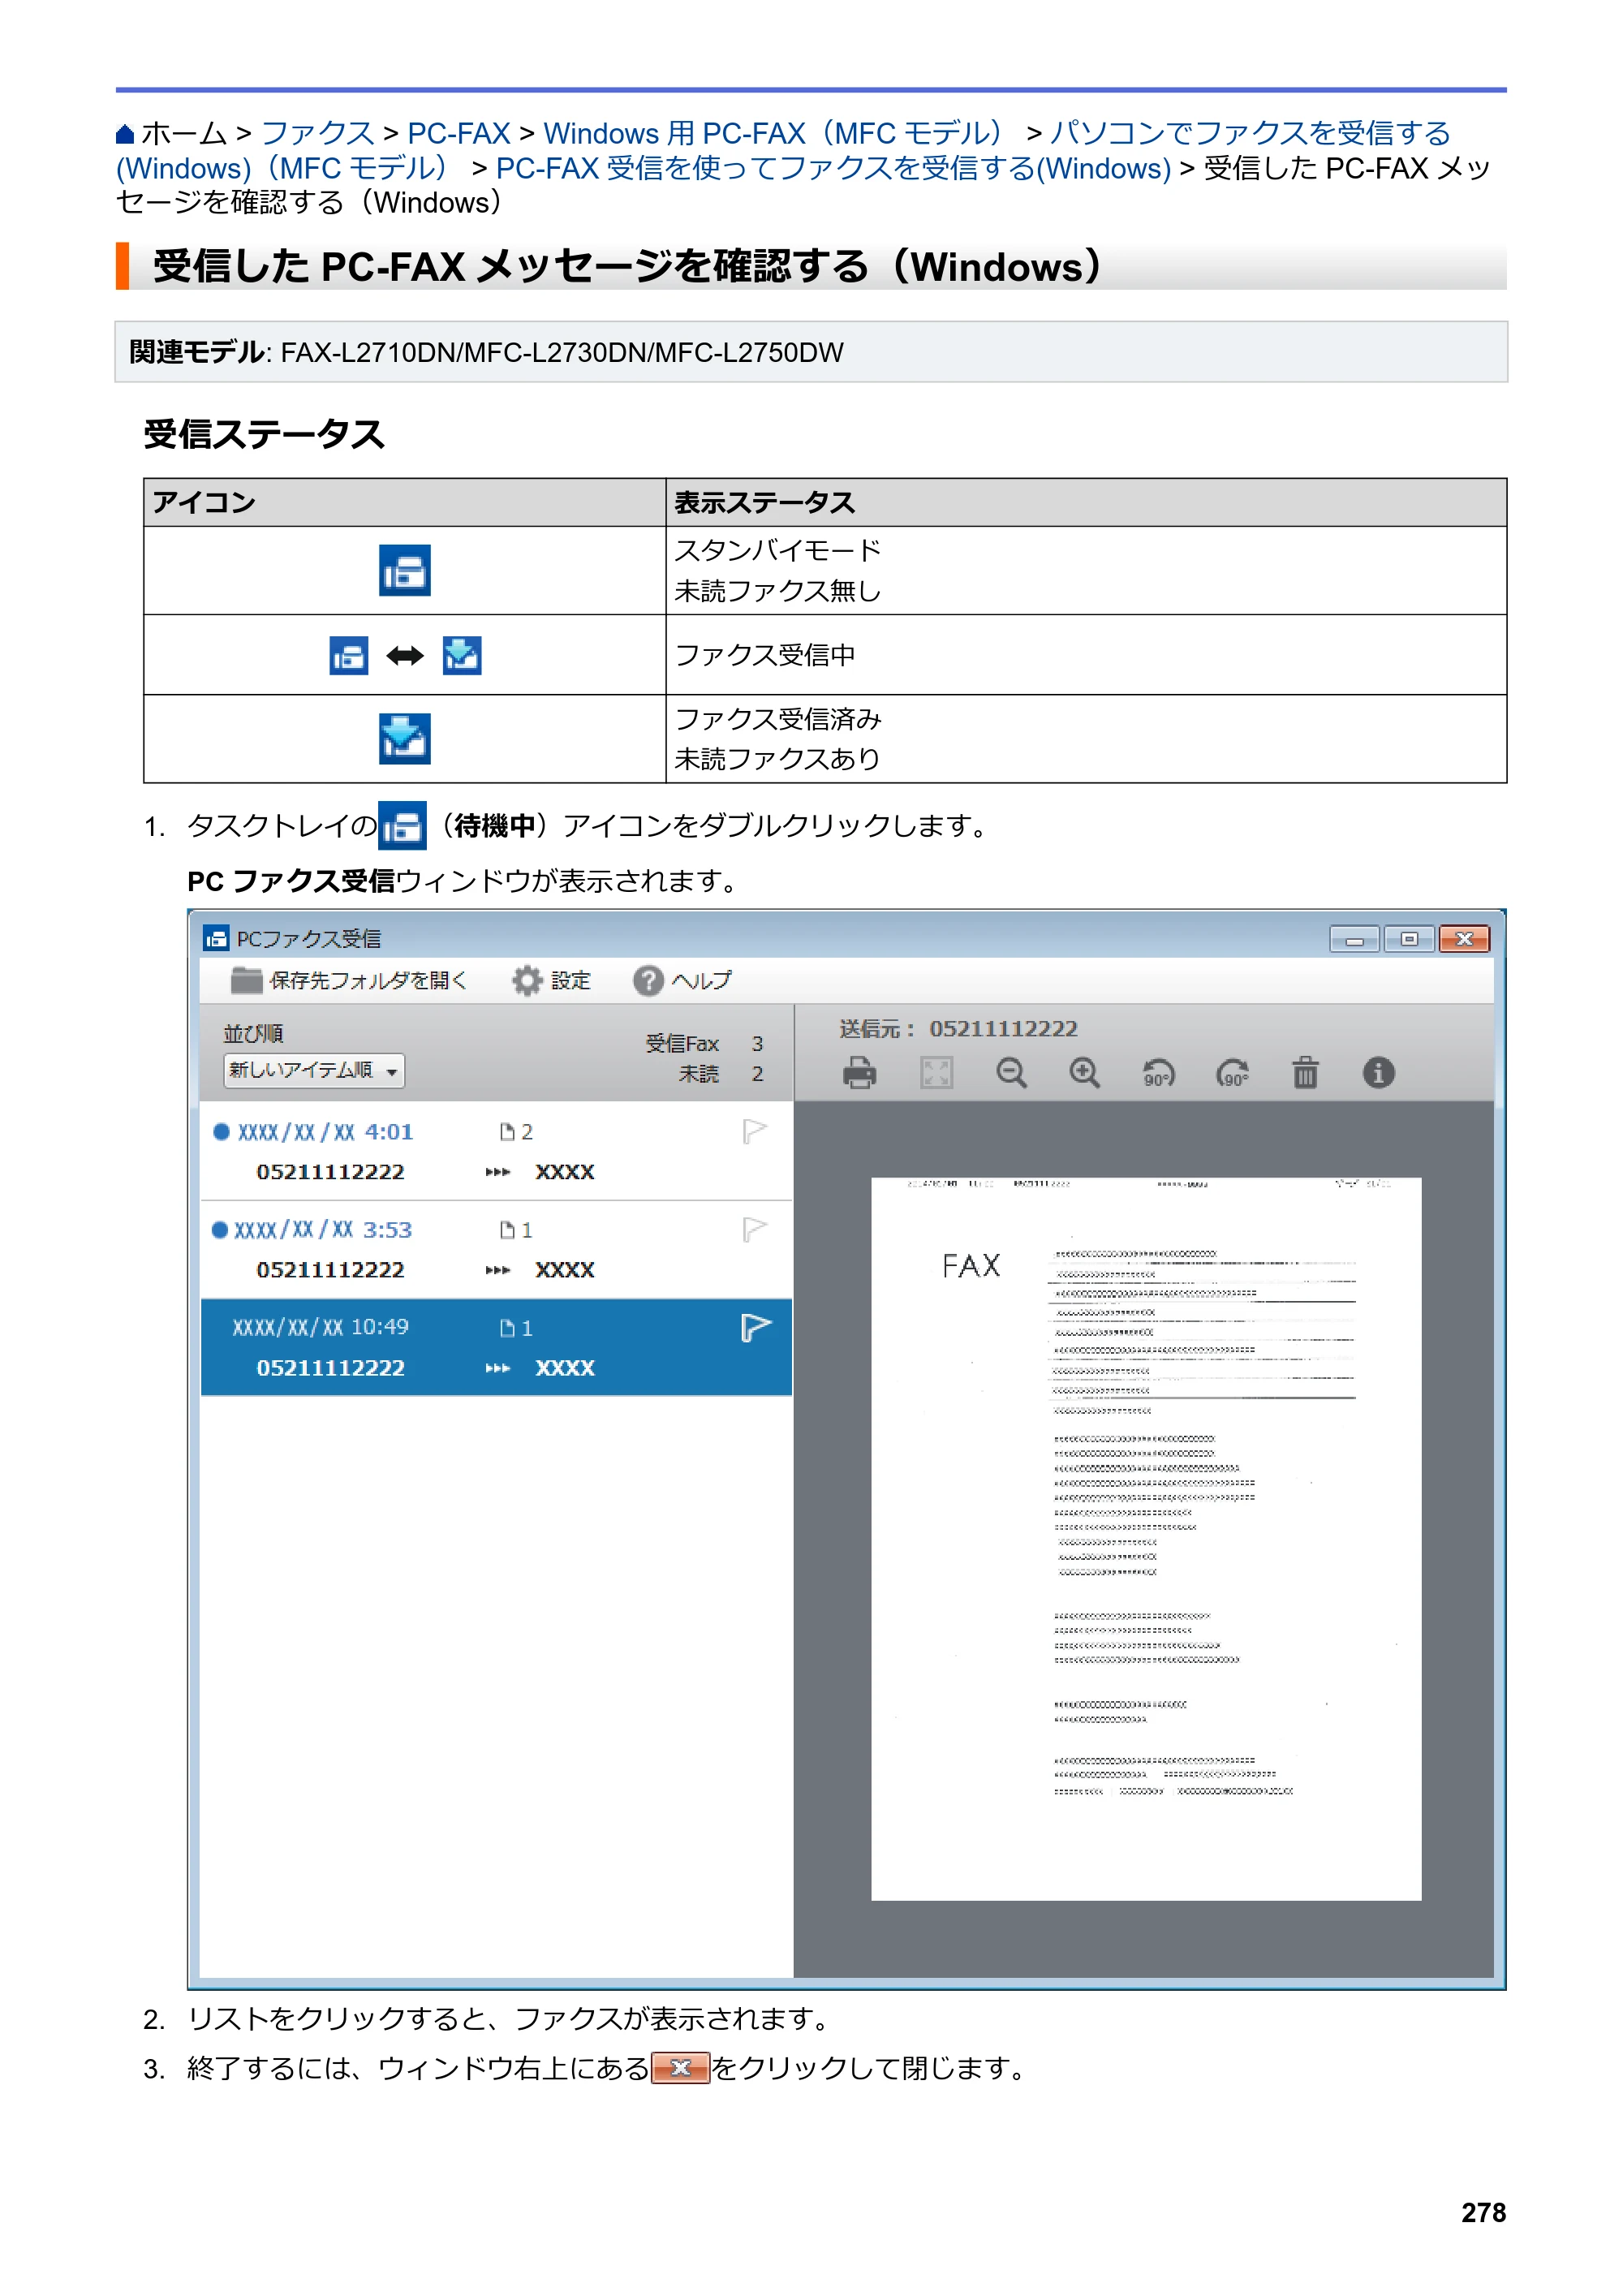Zoom in the fax preview
The width and height of the screenshot is (1623, 2296).
pyautogui.click(x=1084, y=1073)
